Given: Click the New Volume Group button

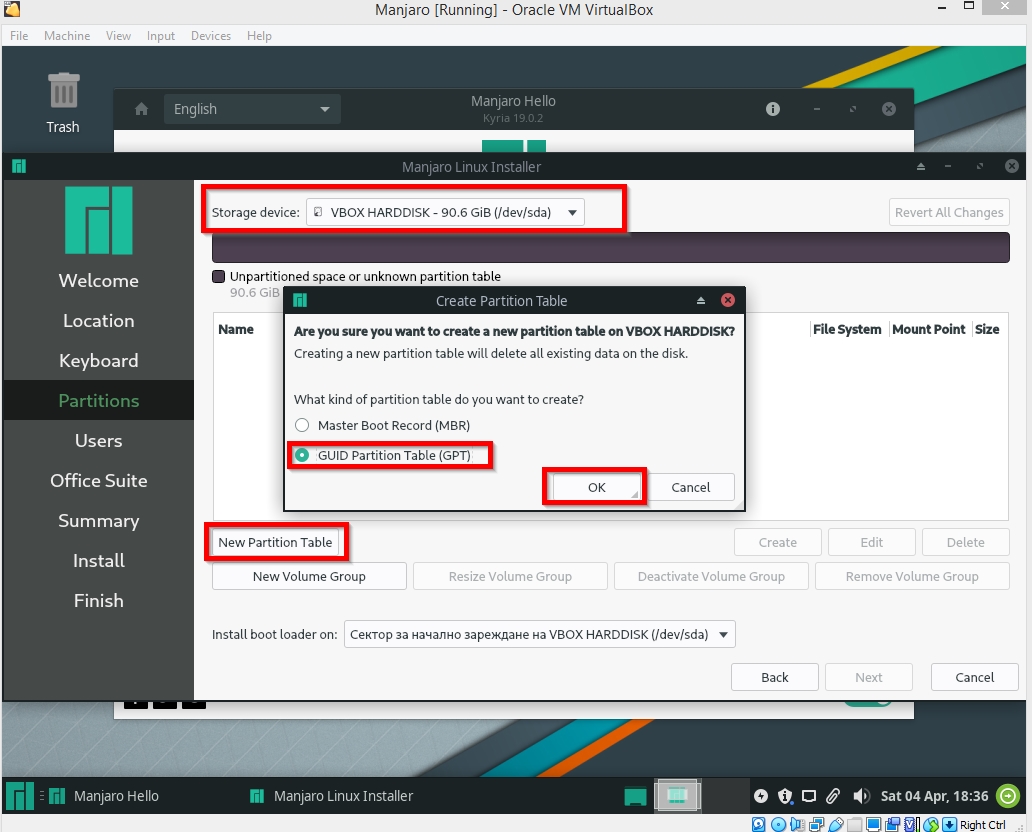Looking at the screenshot, I should (x=309, y=576).
